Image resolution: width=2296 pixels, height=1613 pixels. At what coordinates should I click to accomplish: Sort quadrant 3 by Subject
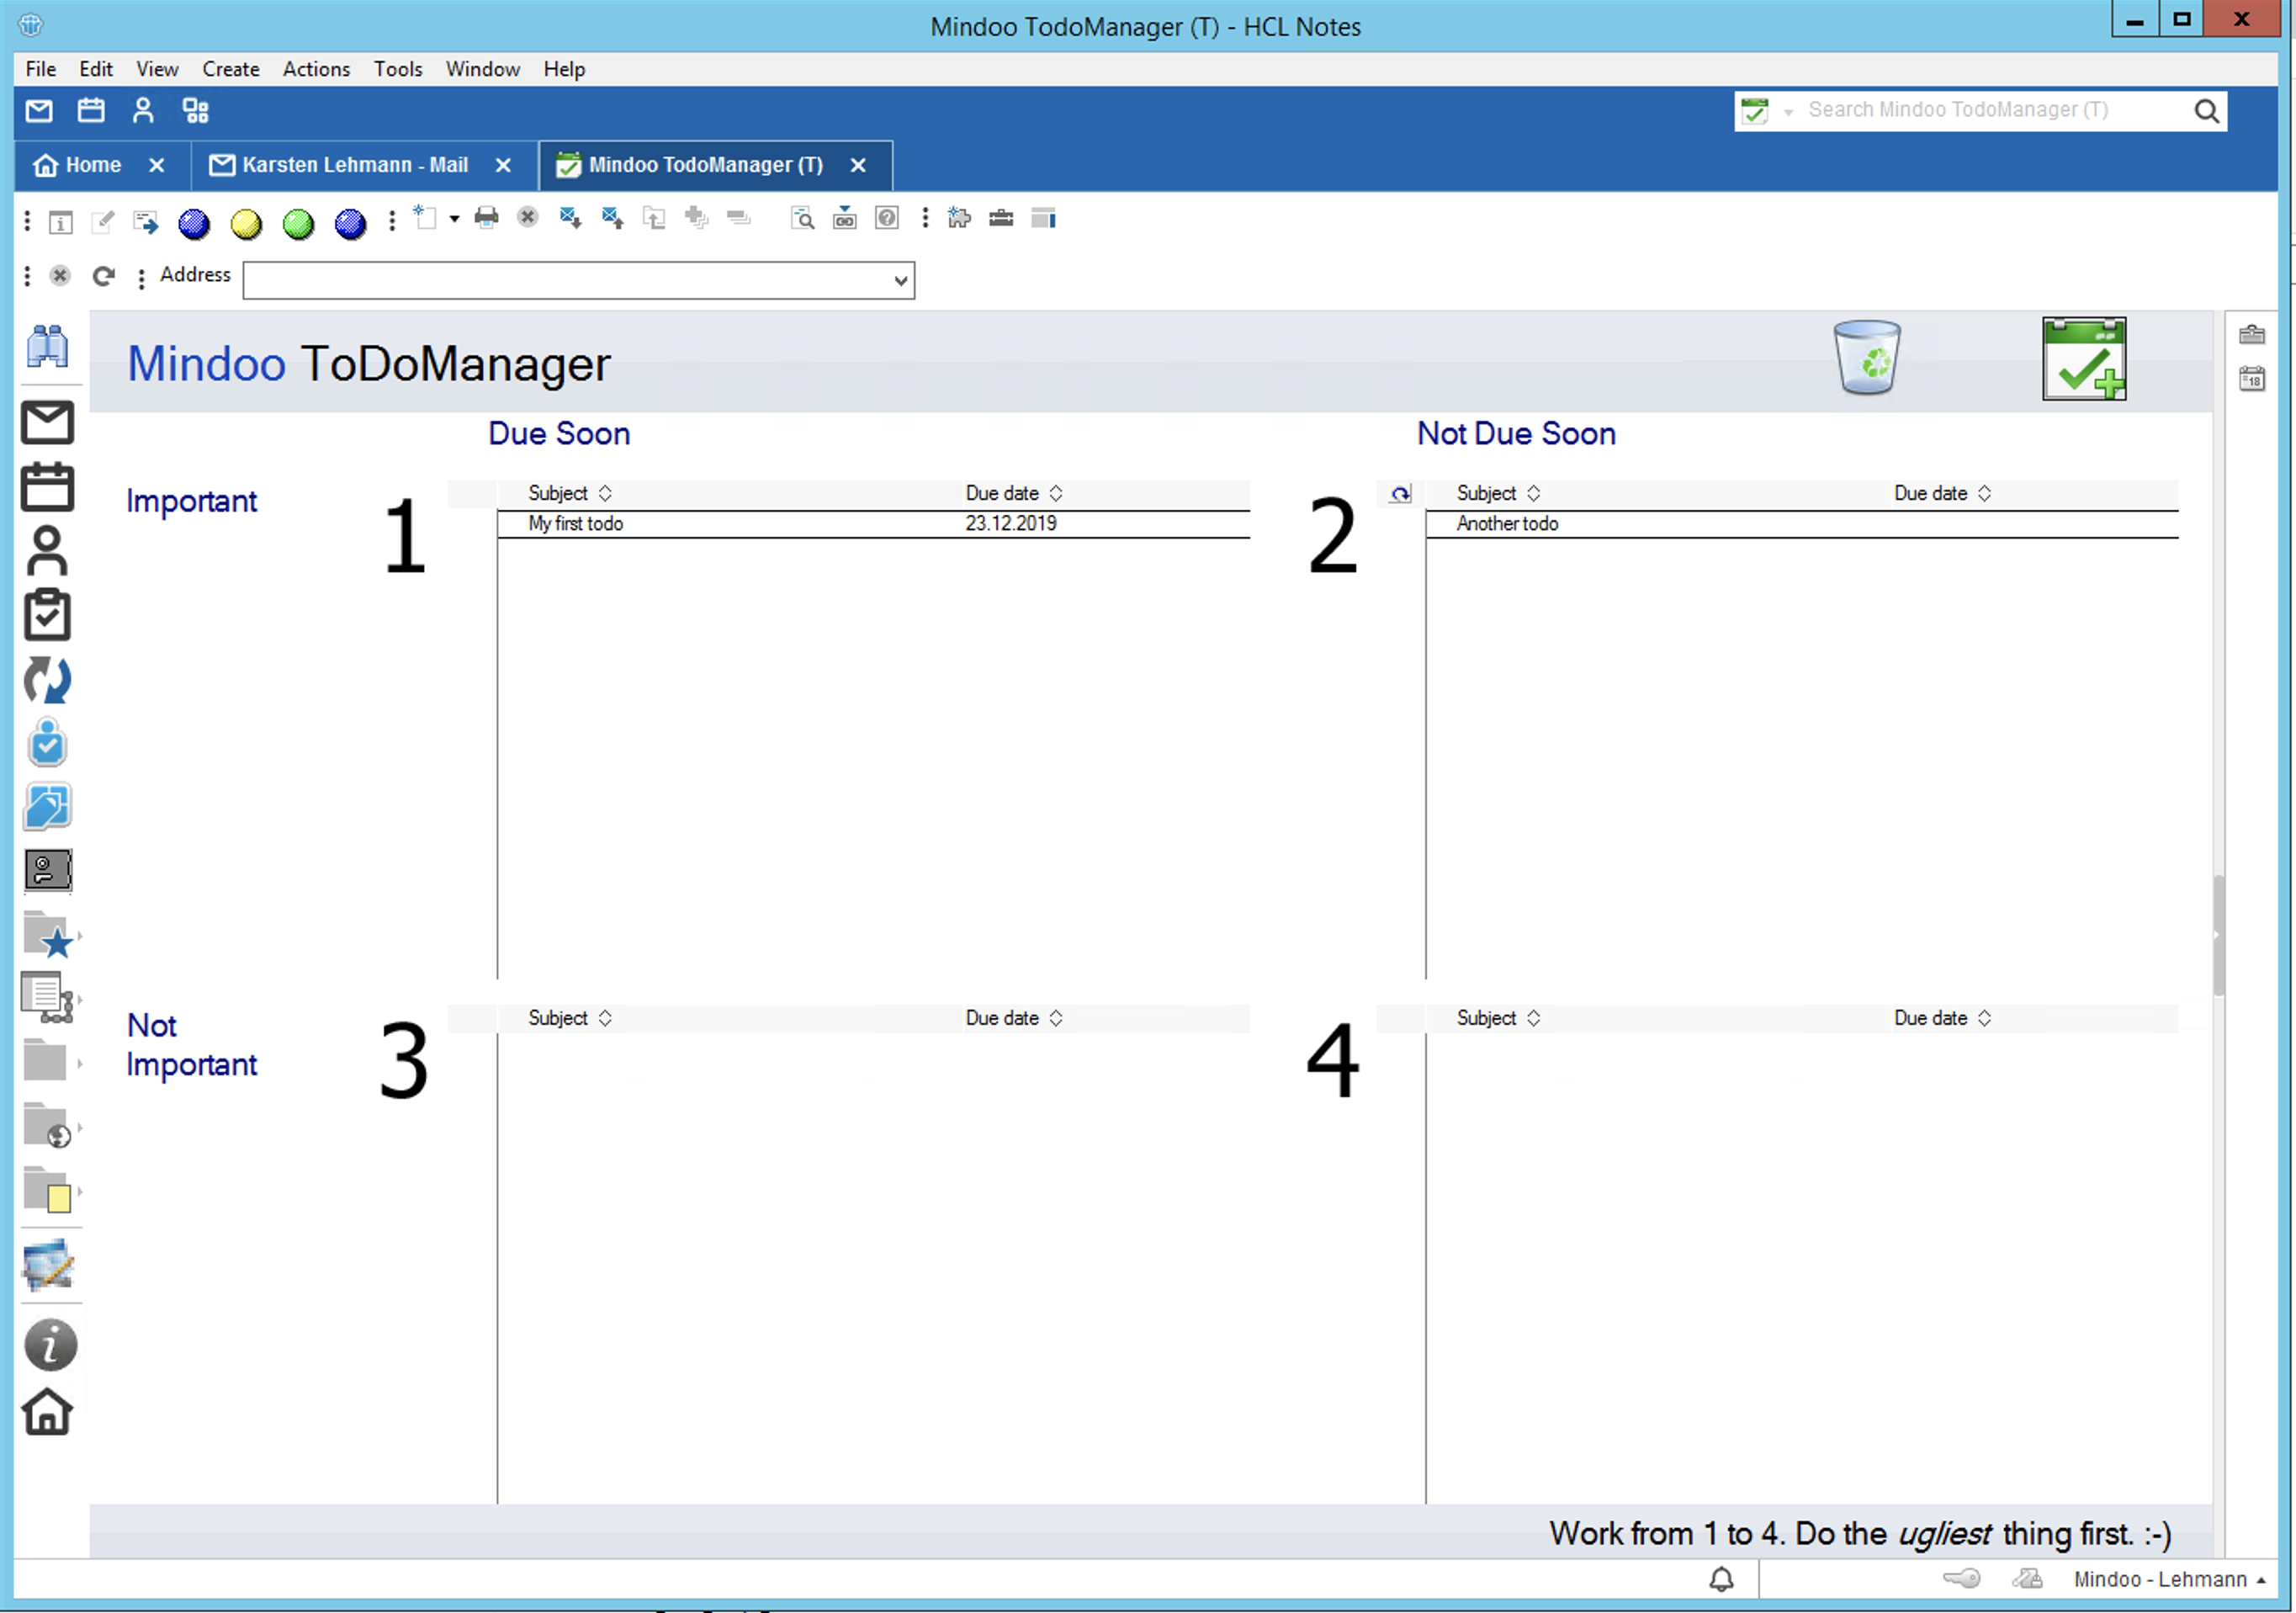(569, 1018)
